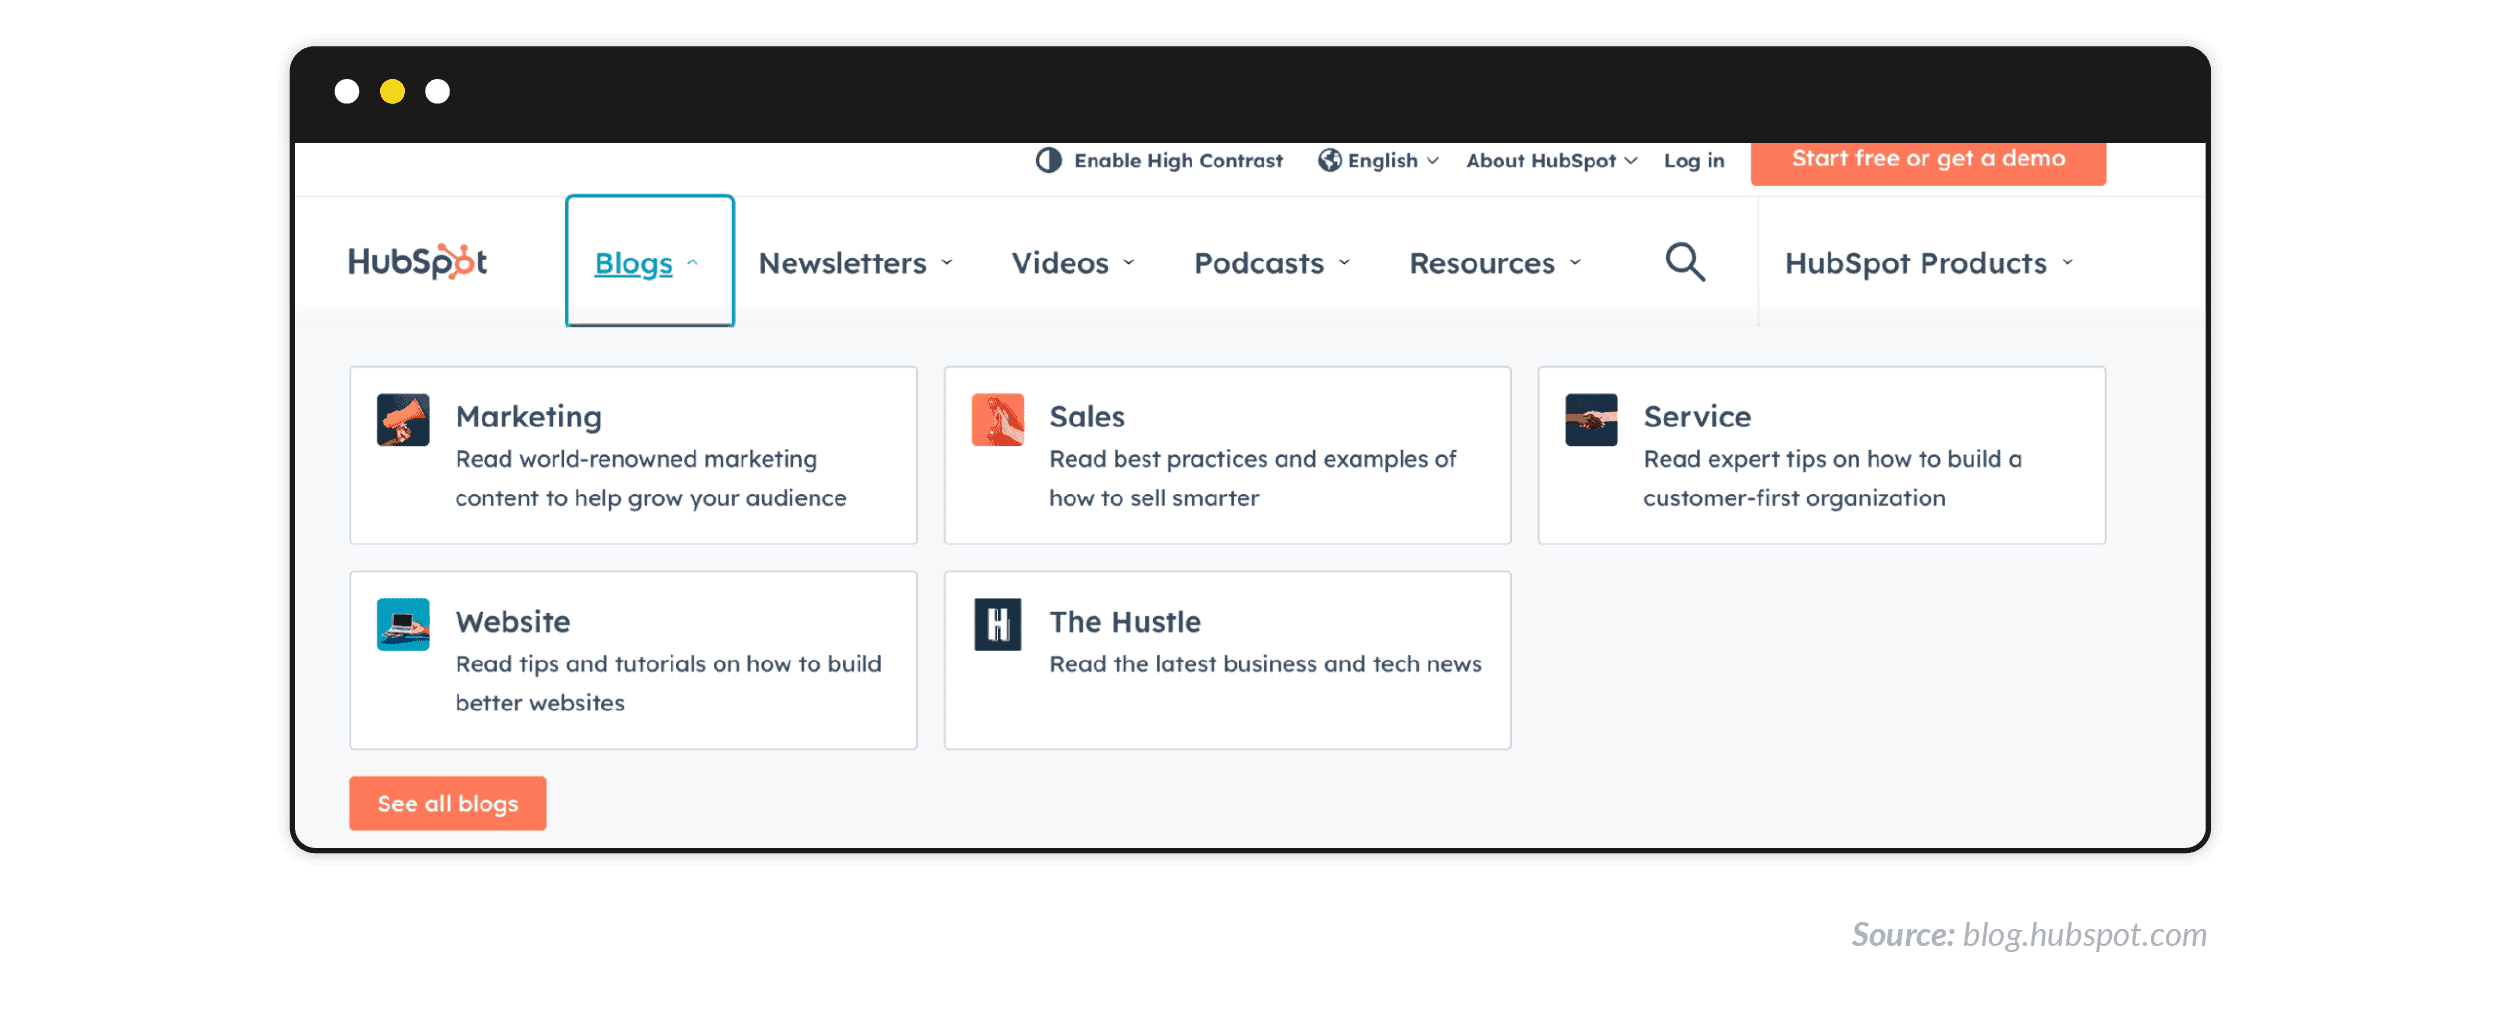Click the chevron next to Newsletters
Viewport: 2501px width, 1028px height.
tap(946, 263)
